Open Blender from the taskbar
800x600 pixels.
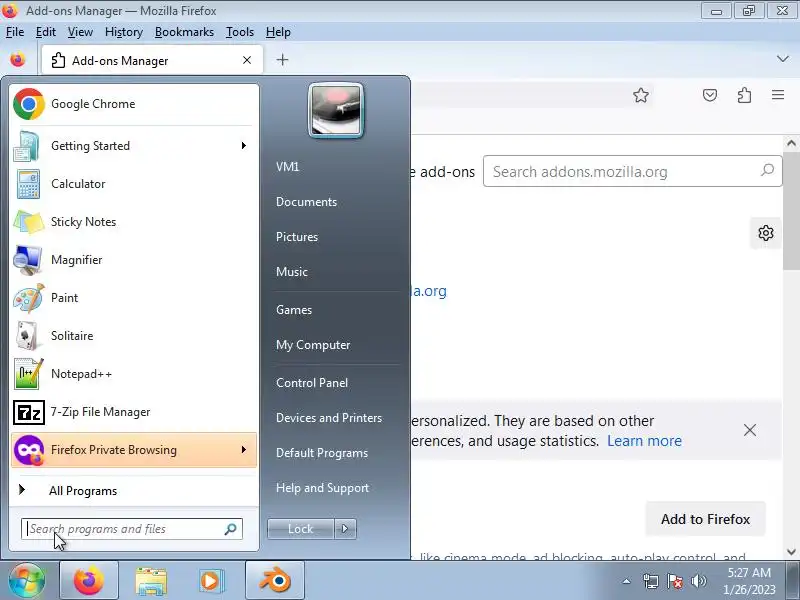point(275,580)
